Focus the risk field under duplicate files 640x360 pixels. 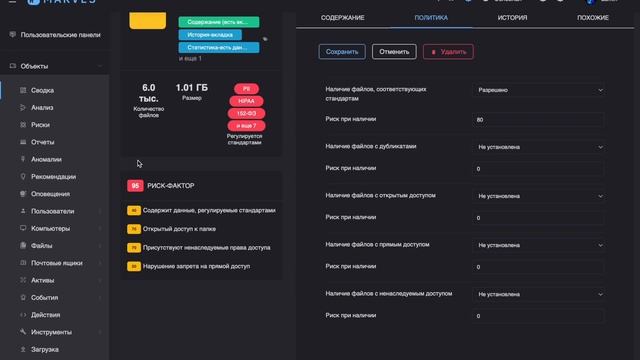point(539,169)
